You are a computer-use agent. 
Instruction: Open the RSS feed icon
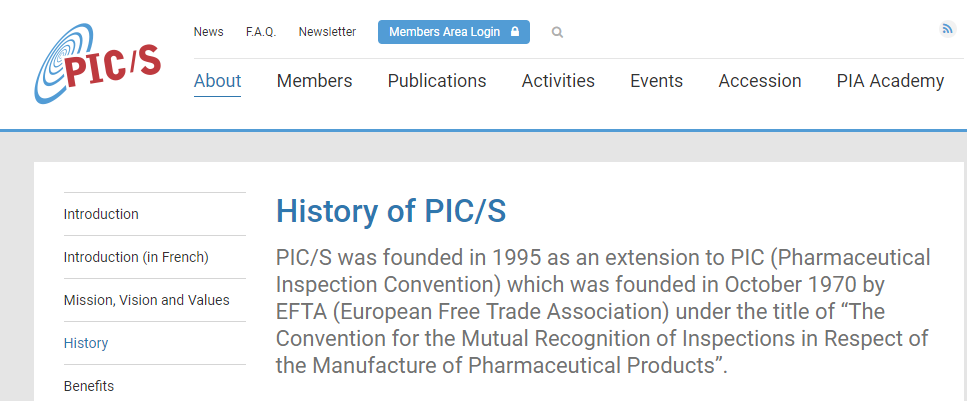point(947,28)
